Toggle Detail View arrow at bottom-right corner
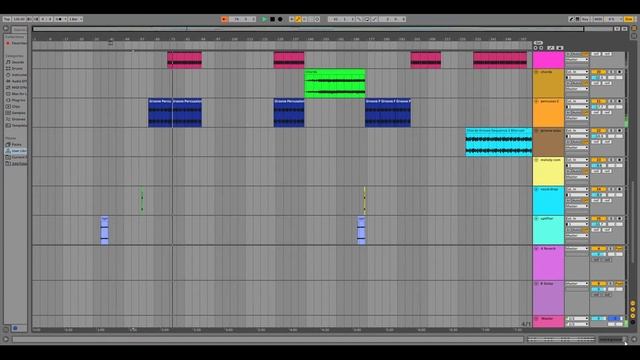The width and height of the screenshot is (640, 360). point(634,339)
